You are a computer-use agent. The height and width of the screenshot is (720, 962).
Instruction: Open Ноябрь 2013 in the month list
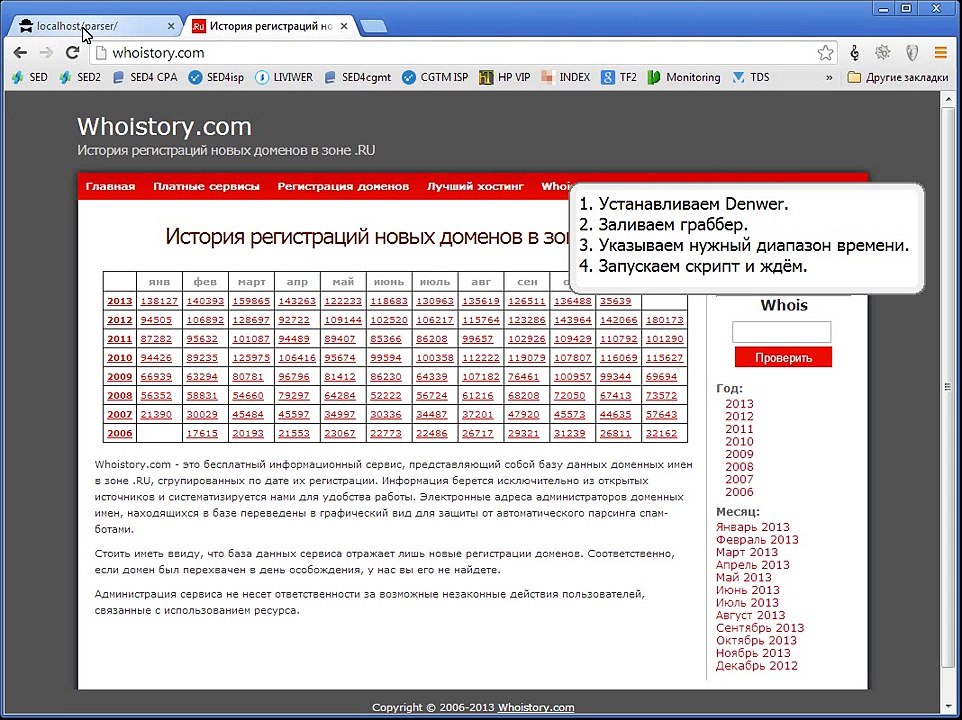[753, 653]
